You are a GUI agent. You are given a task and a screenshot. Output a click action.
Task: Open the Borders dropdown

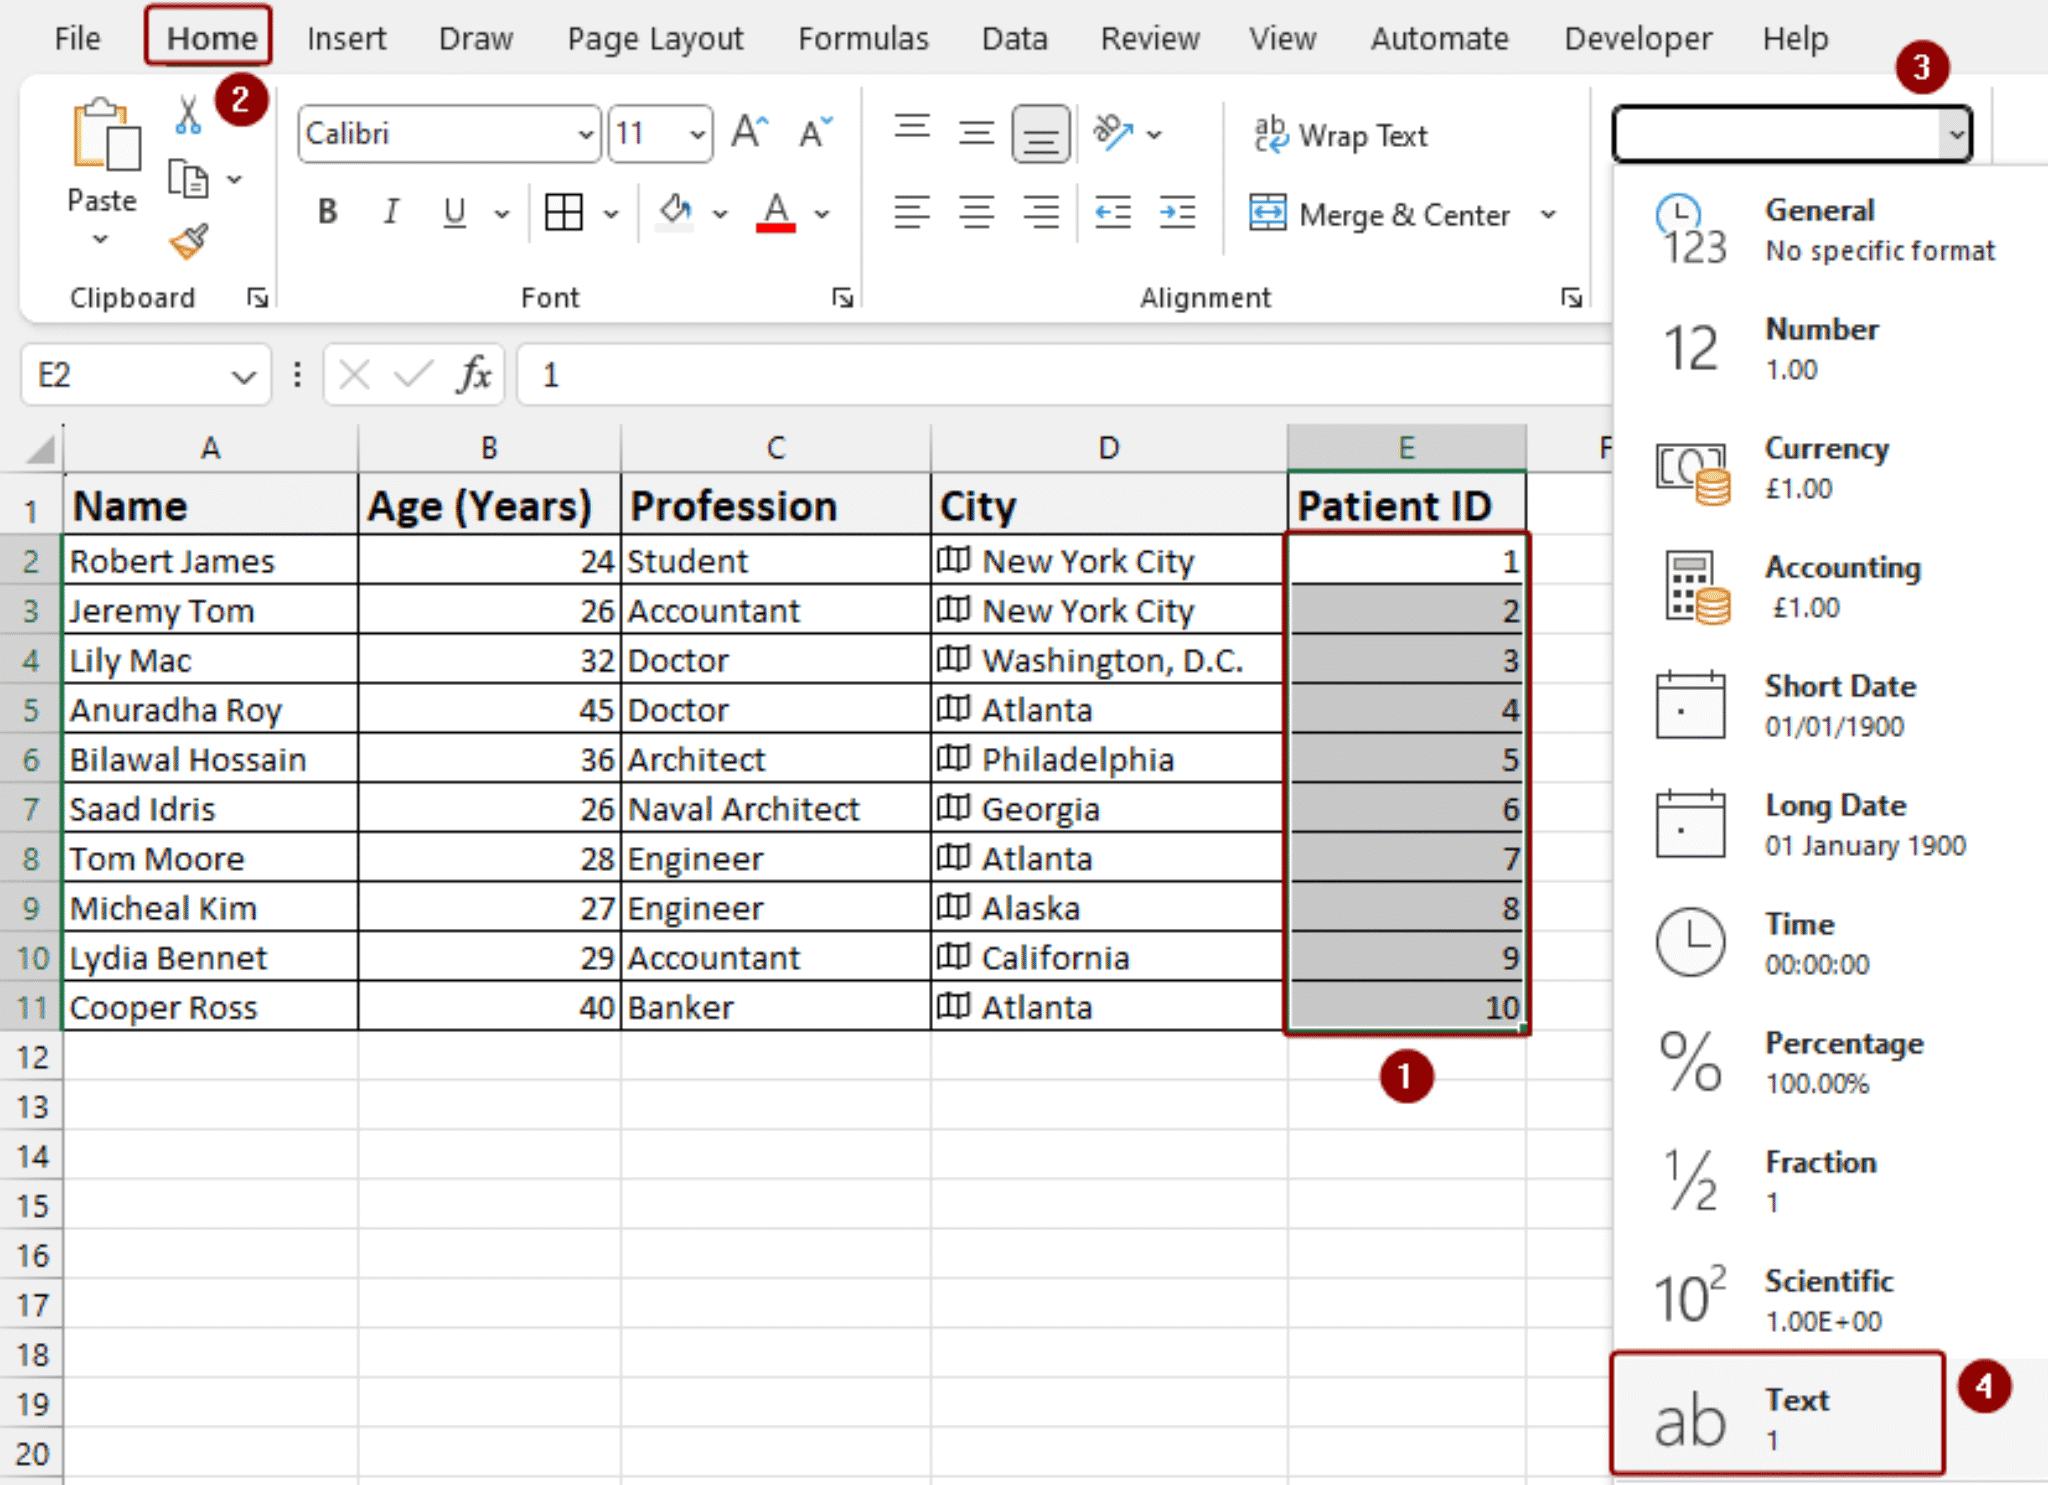pyautogui.click(x=610, y=213)
